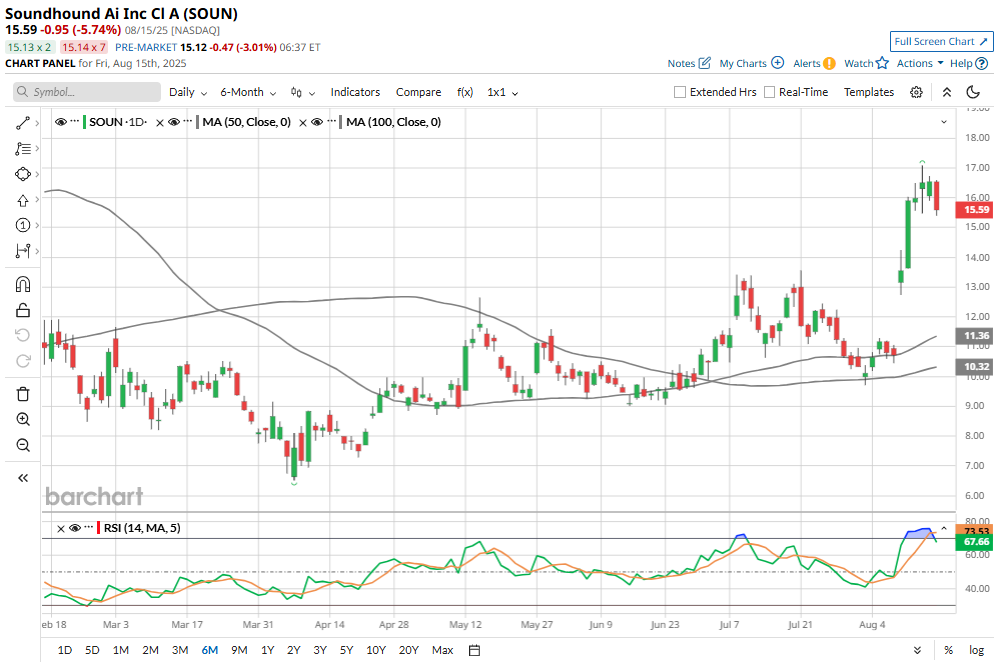Toggle percent scale on price axis
This screenshot has width=1008, height=669.
[x=948, y=650]
